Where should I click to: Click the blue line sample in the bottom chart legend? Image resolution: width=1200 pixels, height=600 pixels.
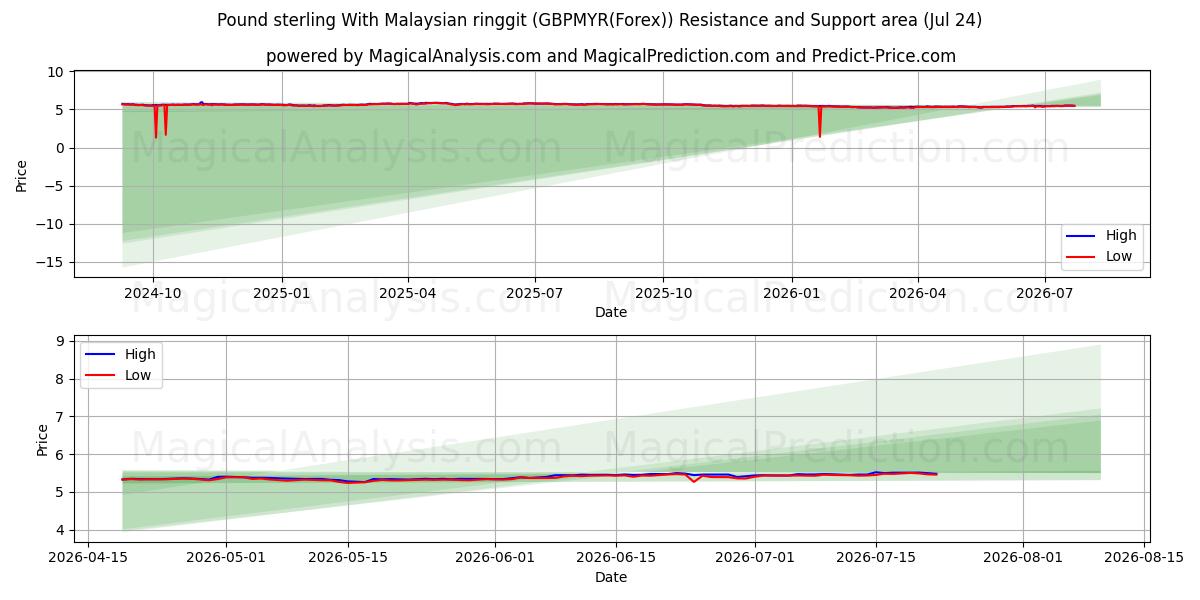101,355
